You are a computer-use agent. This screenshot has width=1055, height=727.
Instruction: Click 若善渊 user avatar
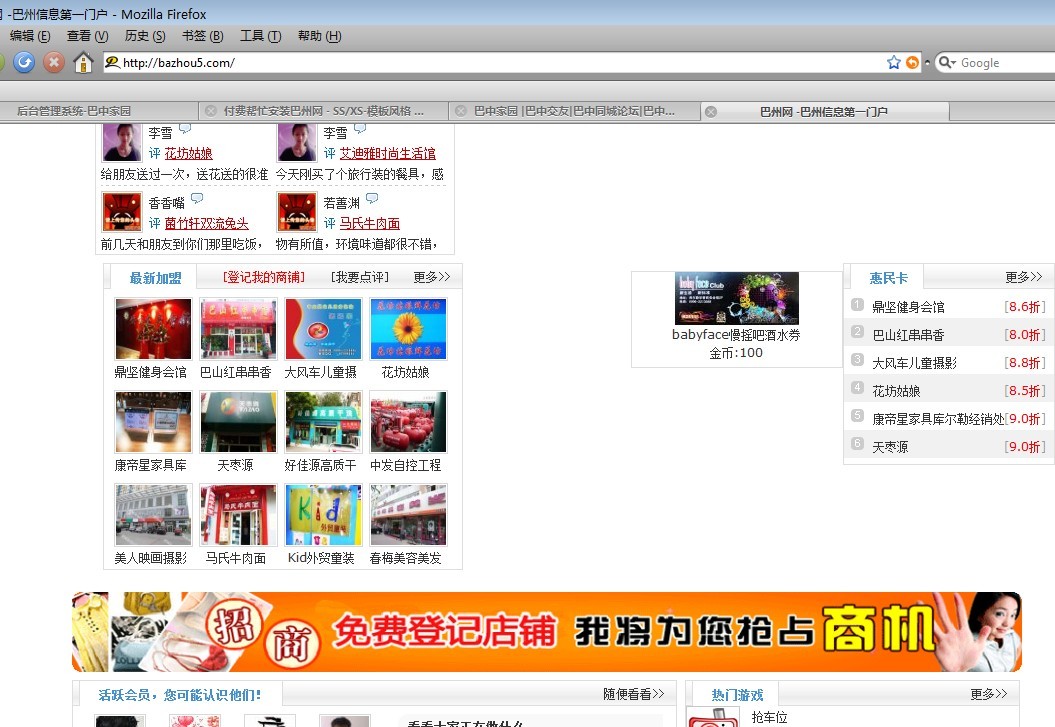(297, 212)
